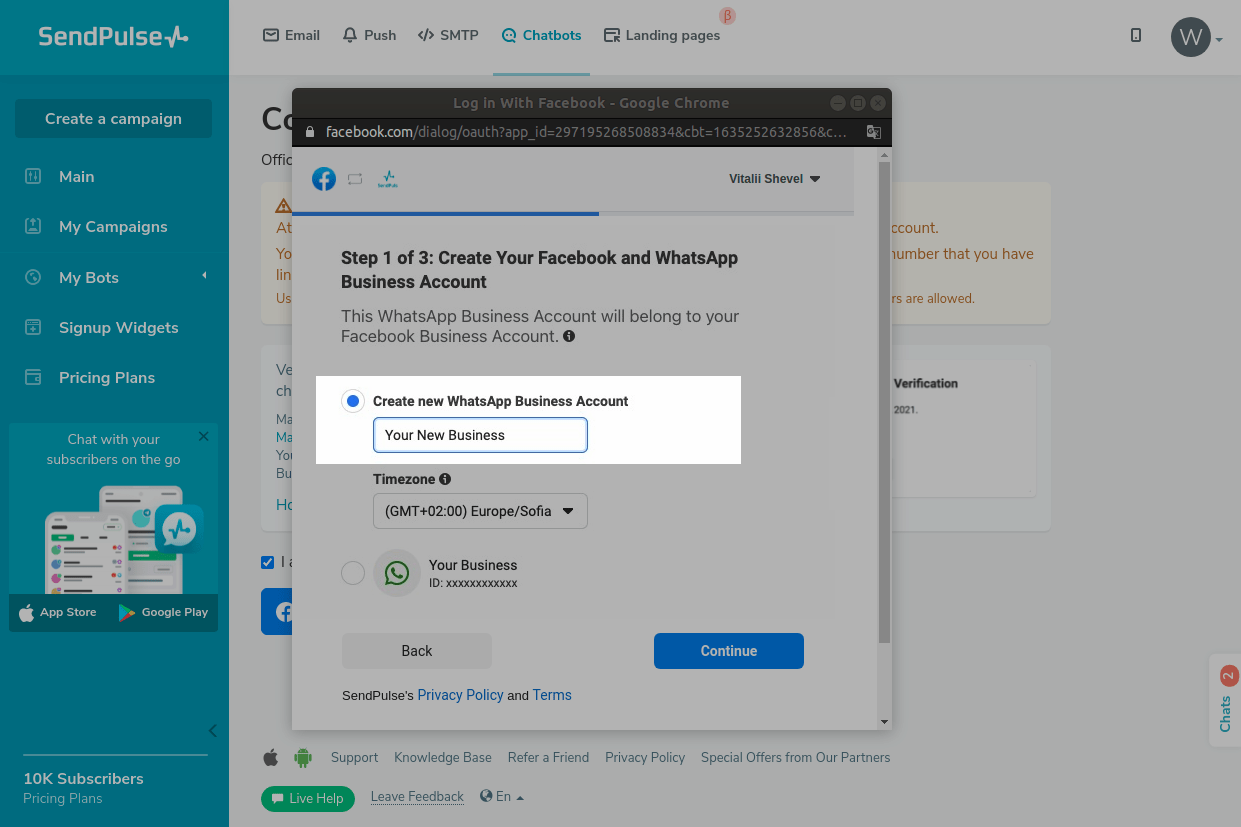This screenshot has width=1241, height=827.
Task: Expand the My Bots submenu arrow
Action: point(204,276)
